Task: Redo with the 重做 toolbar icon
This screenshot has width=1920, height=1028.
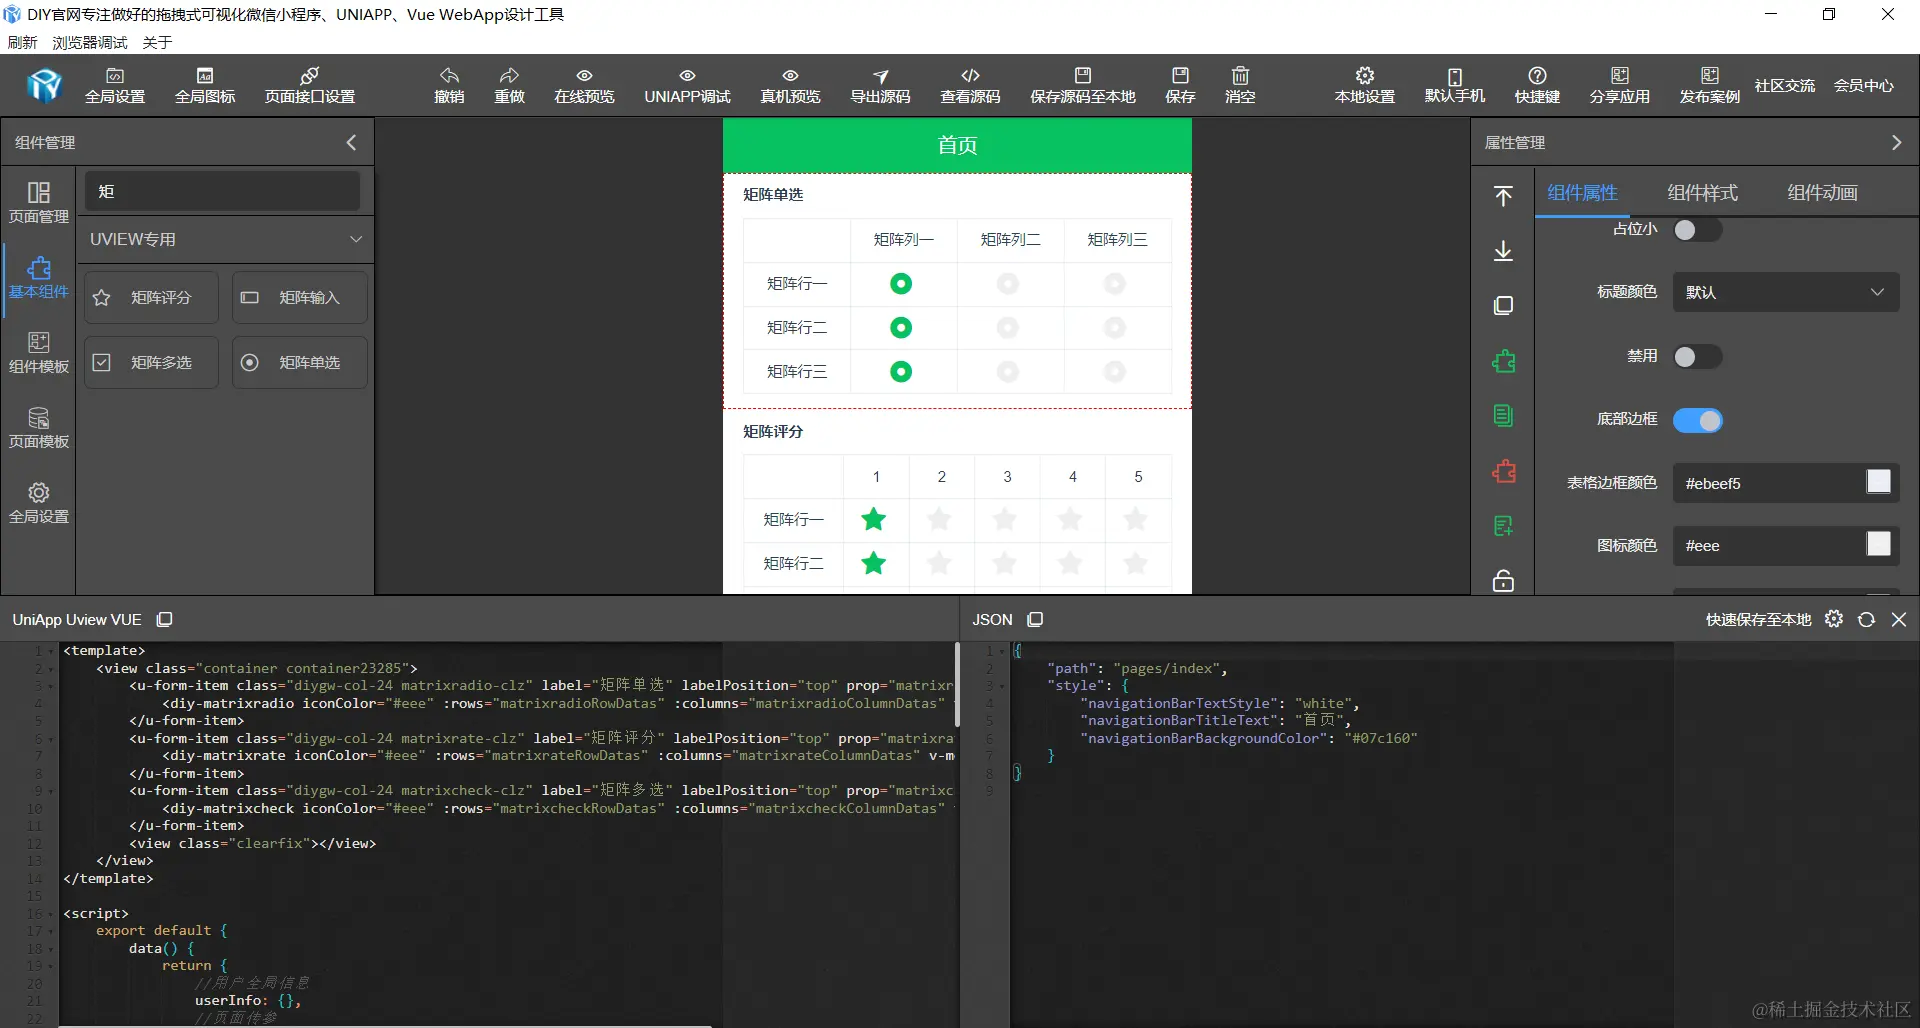Action: (x=509, y=86)
